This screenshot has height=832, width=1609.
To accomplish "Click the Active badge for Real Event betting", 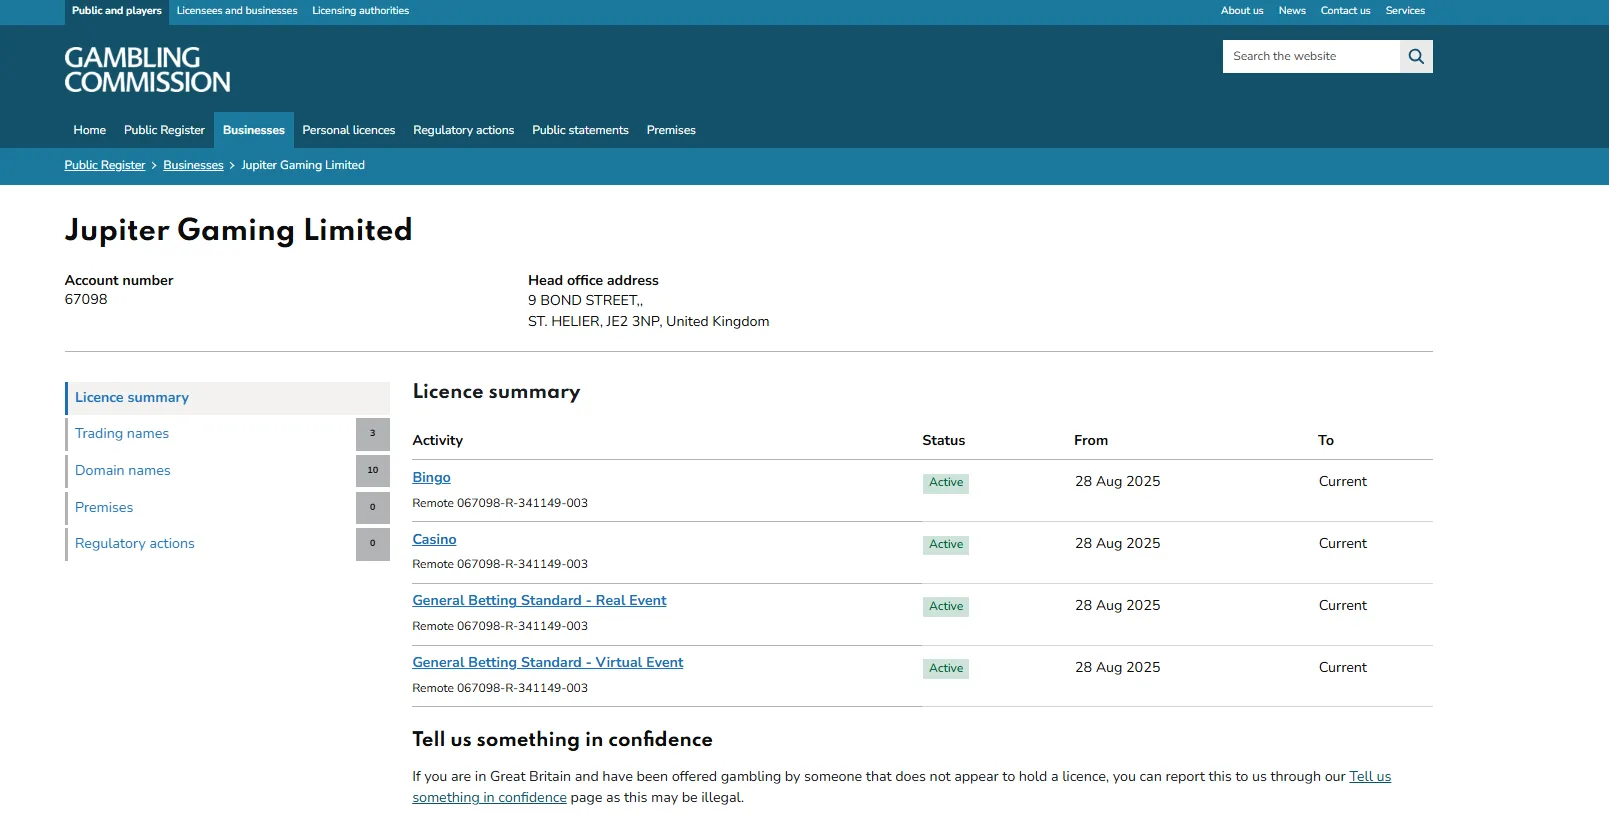I will 946,607.
